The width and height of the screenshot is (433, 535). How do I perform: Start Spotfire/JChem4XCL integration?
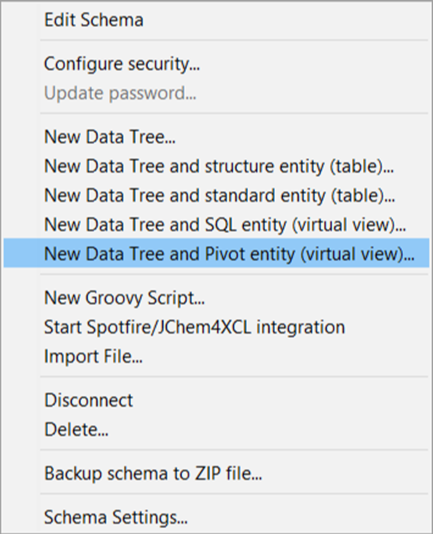pos(216,327)
